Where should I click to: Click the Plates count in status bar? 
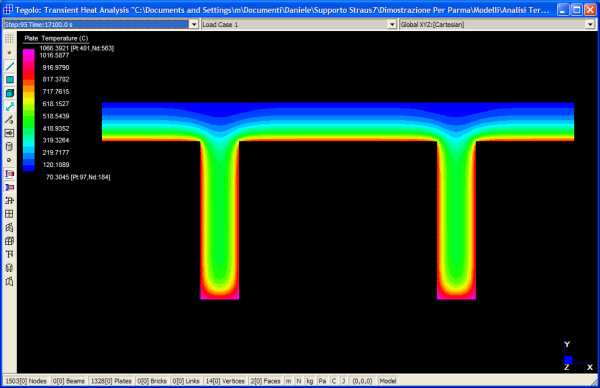click(111, 381)
